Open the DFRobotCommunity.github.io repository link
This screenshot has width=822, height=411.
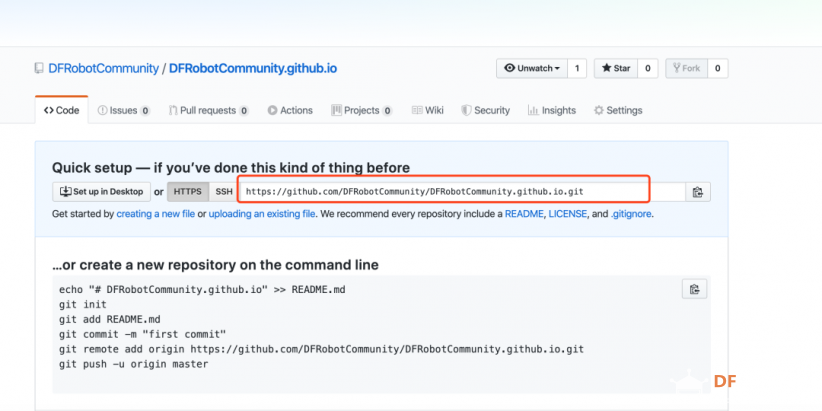pyautogui.click(x=253, y=68)
